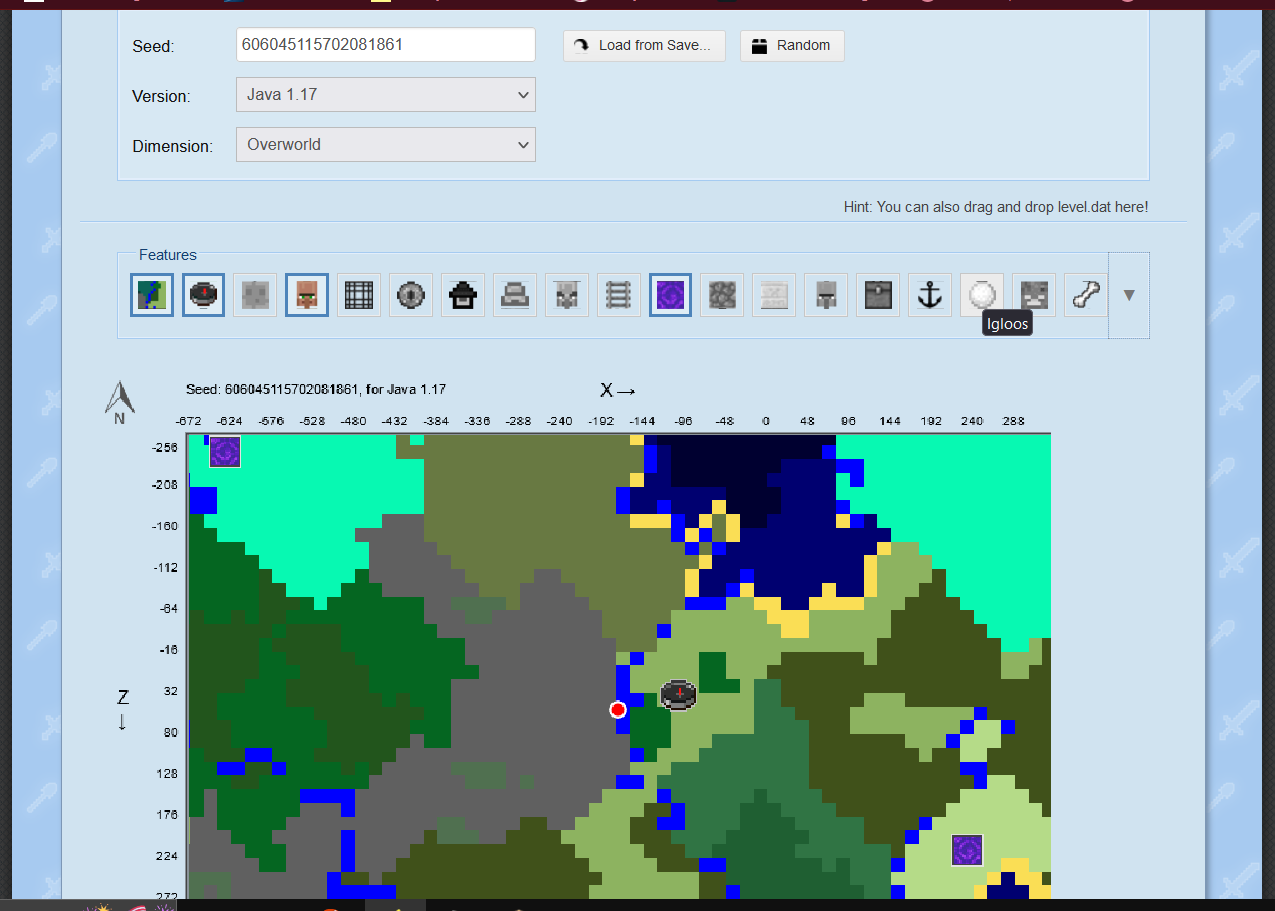This screenshot has height=911, width=1275.
Task: Enable the Stronghold eye feature icon
Action: [x=411, y=295]
